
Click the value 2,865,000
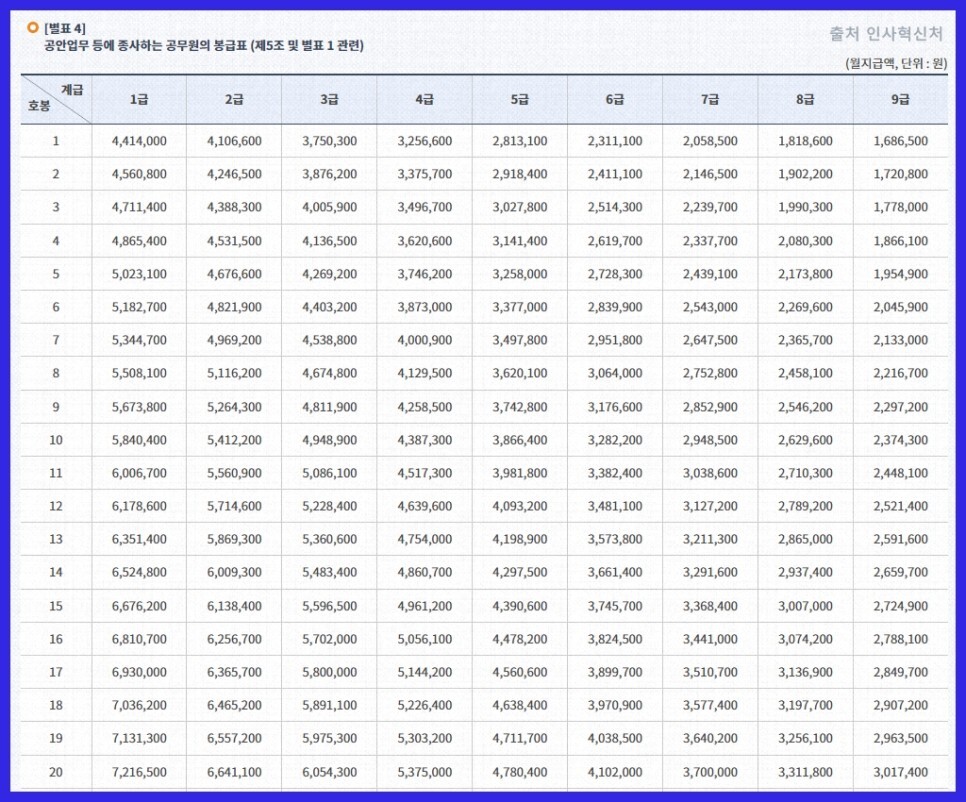[805, 540]
